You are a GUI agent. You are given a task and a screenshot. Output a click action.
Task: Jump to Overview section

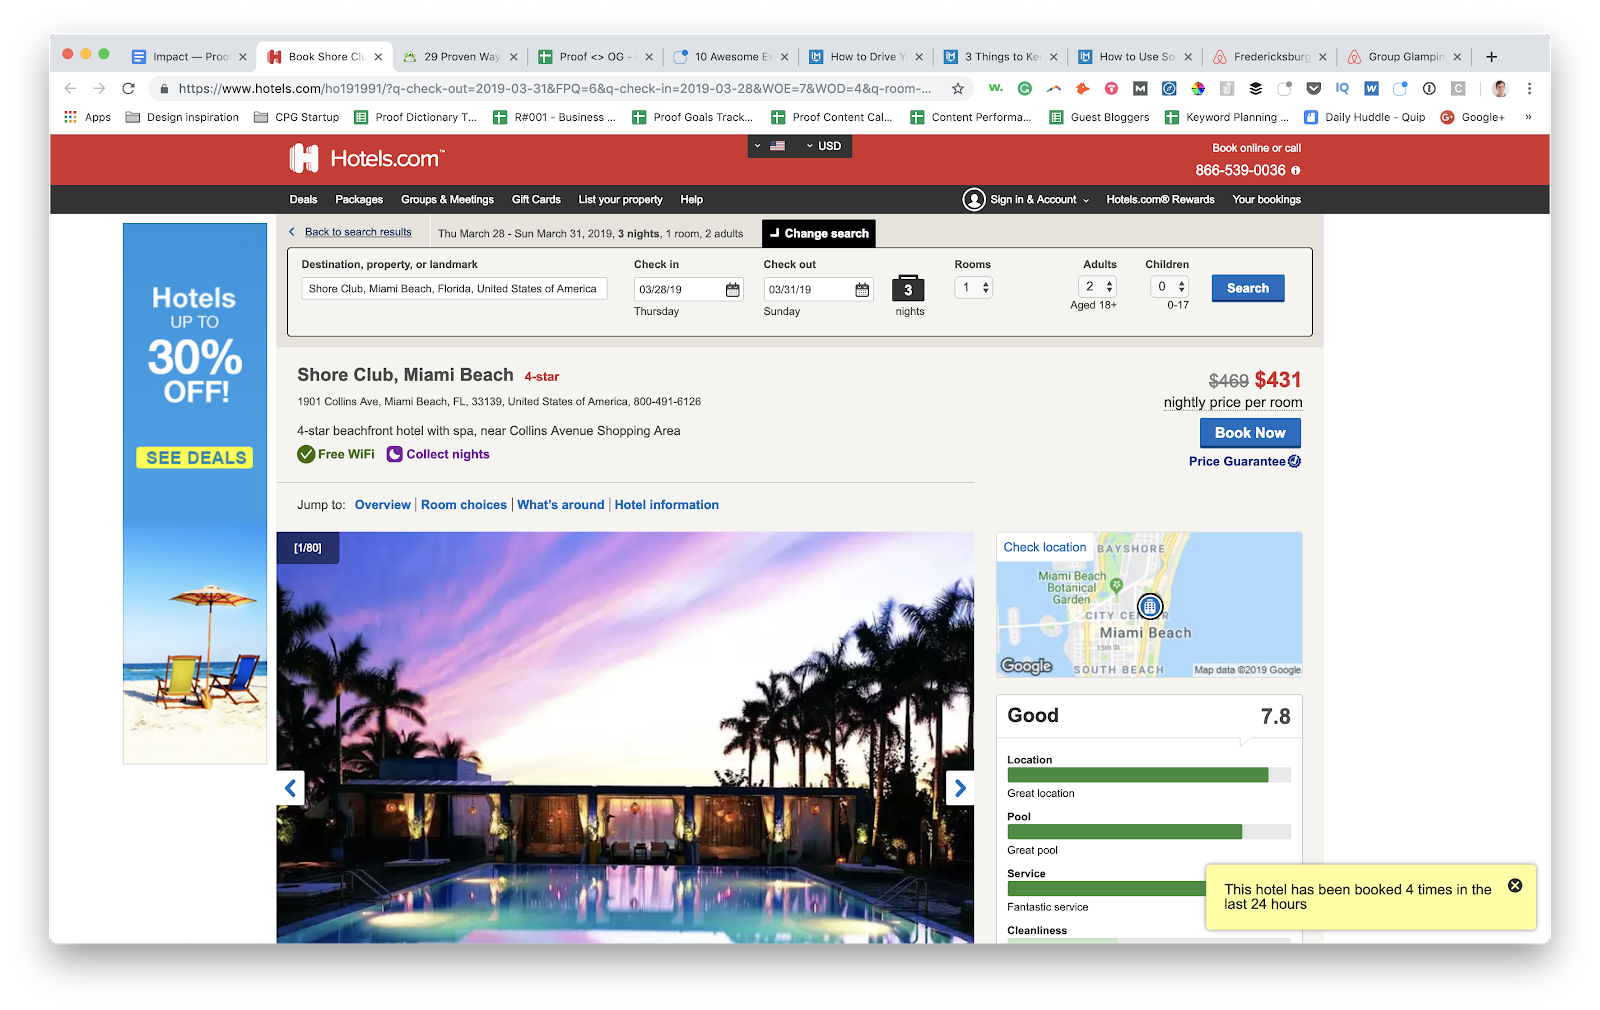383,505
